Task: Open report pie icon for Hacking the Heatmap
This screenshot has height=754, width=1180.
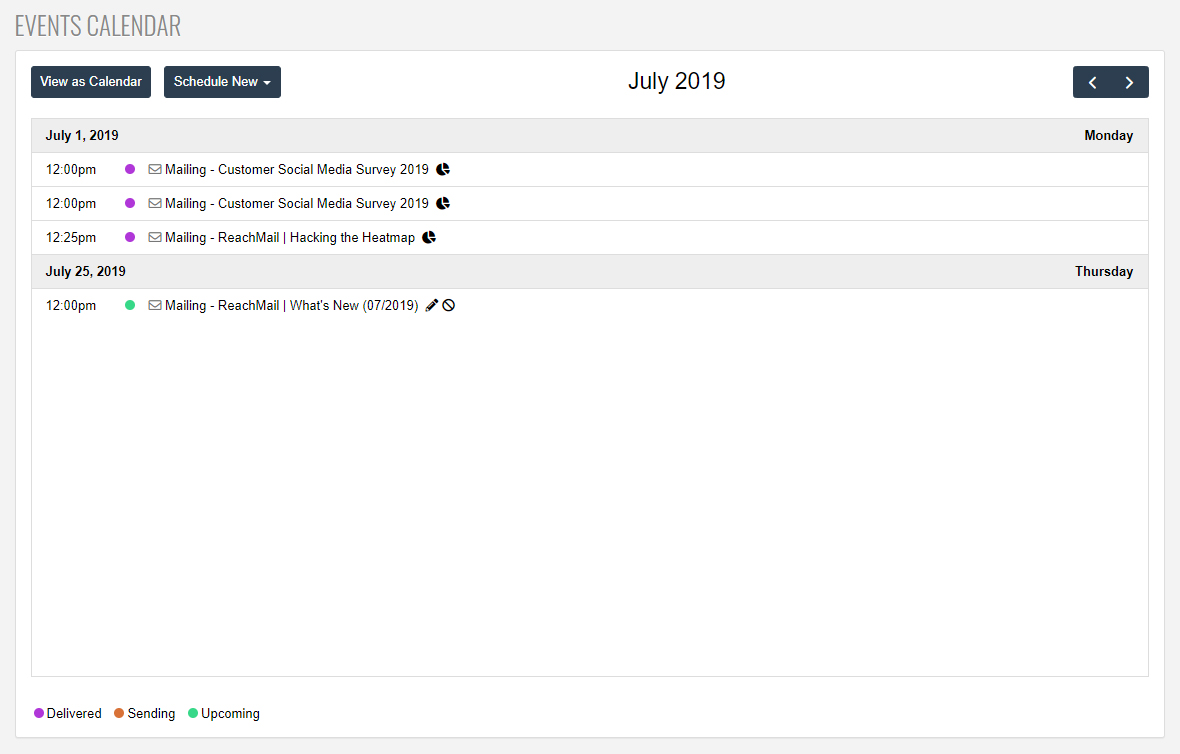Action: [x=429, y=238]
